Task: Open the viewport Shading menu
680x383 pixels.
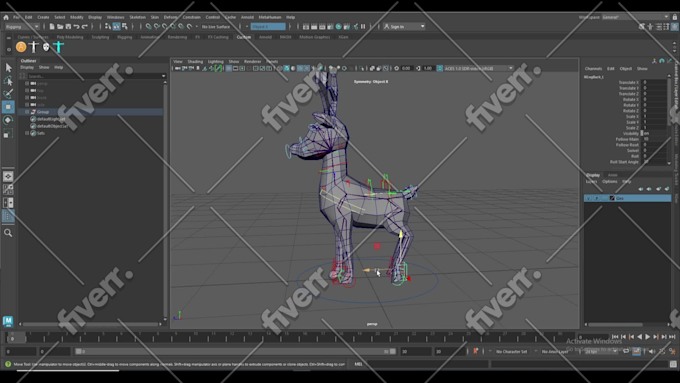Action: coord(195,62)
